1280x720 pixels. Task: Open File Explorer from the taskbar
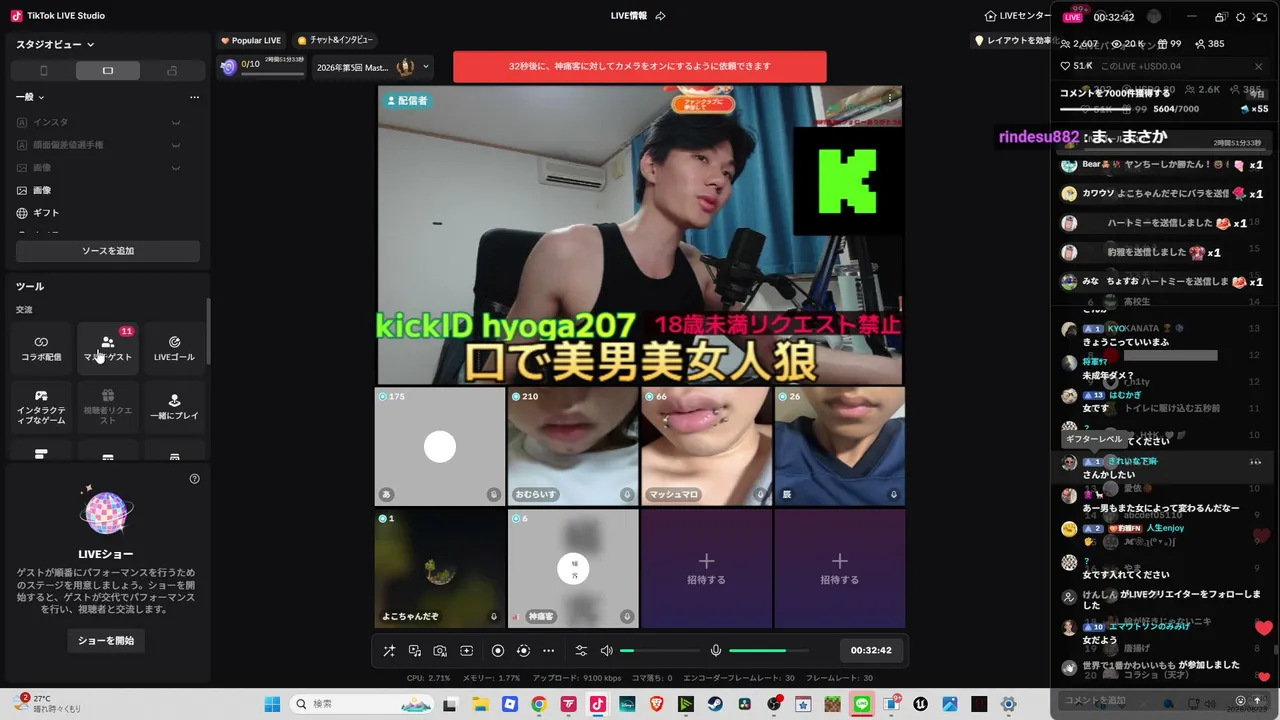[480, 704]
